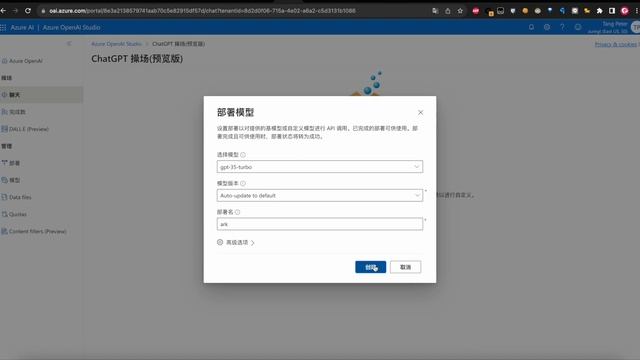640x360 pixels.
Task: Click the blue 创建 create button
Action: coord(370,267)
